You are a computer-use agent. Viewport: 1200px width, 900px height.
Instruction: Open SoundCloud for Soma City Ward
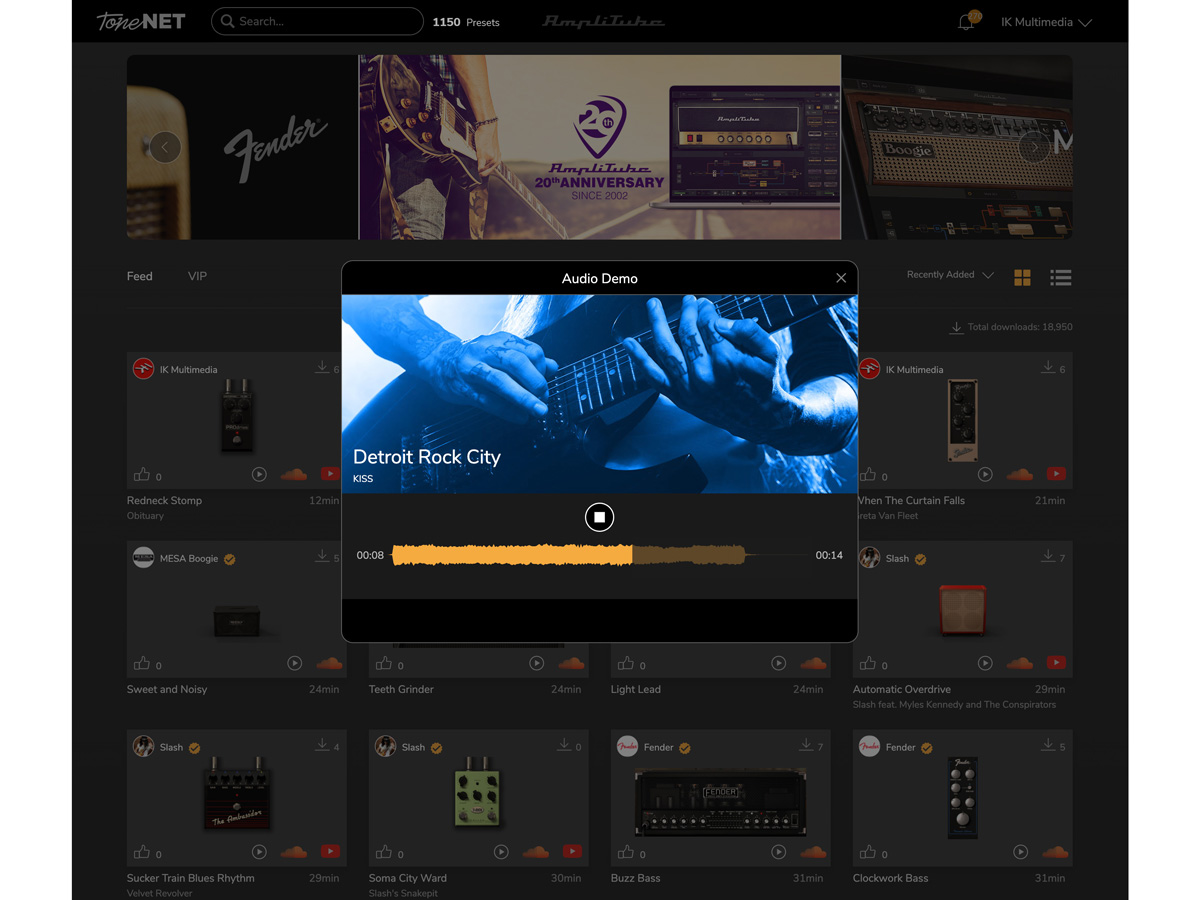pos(536,852)
